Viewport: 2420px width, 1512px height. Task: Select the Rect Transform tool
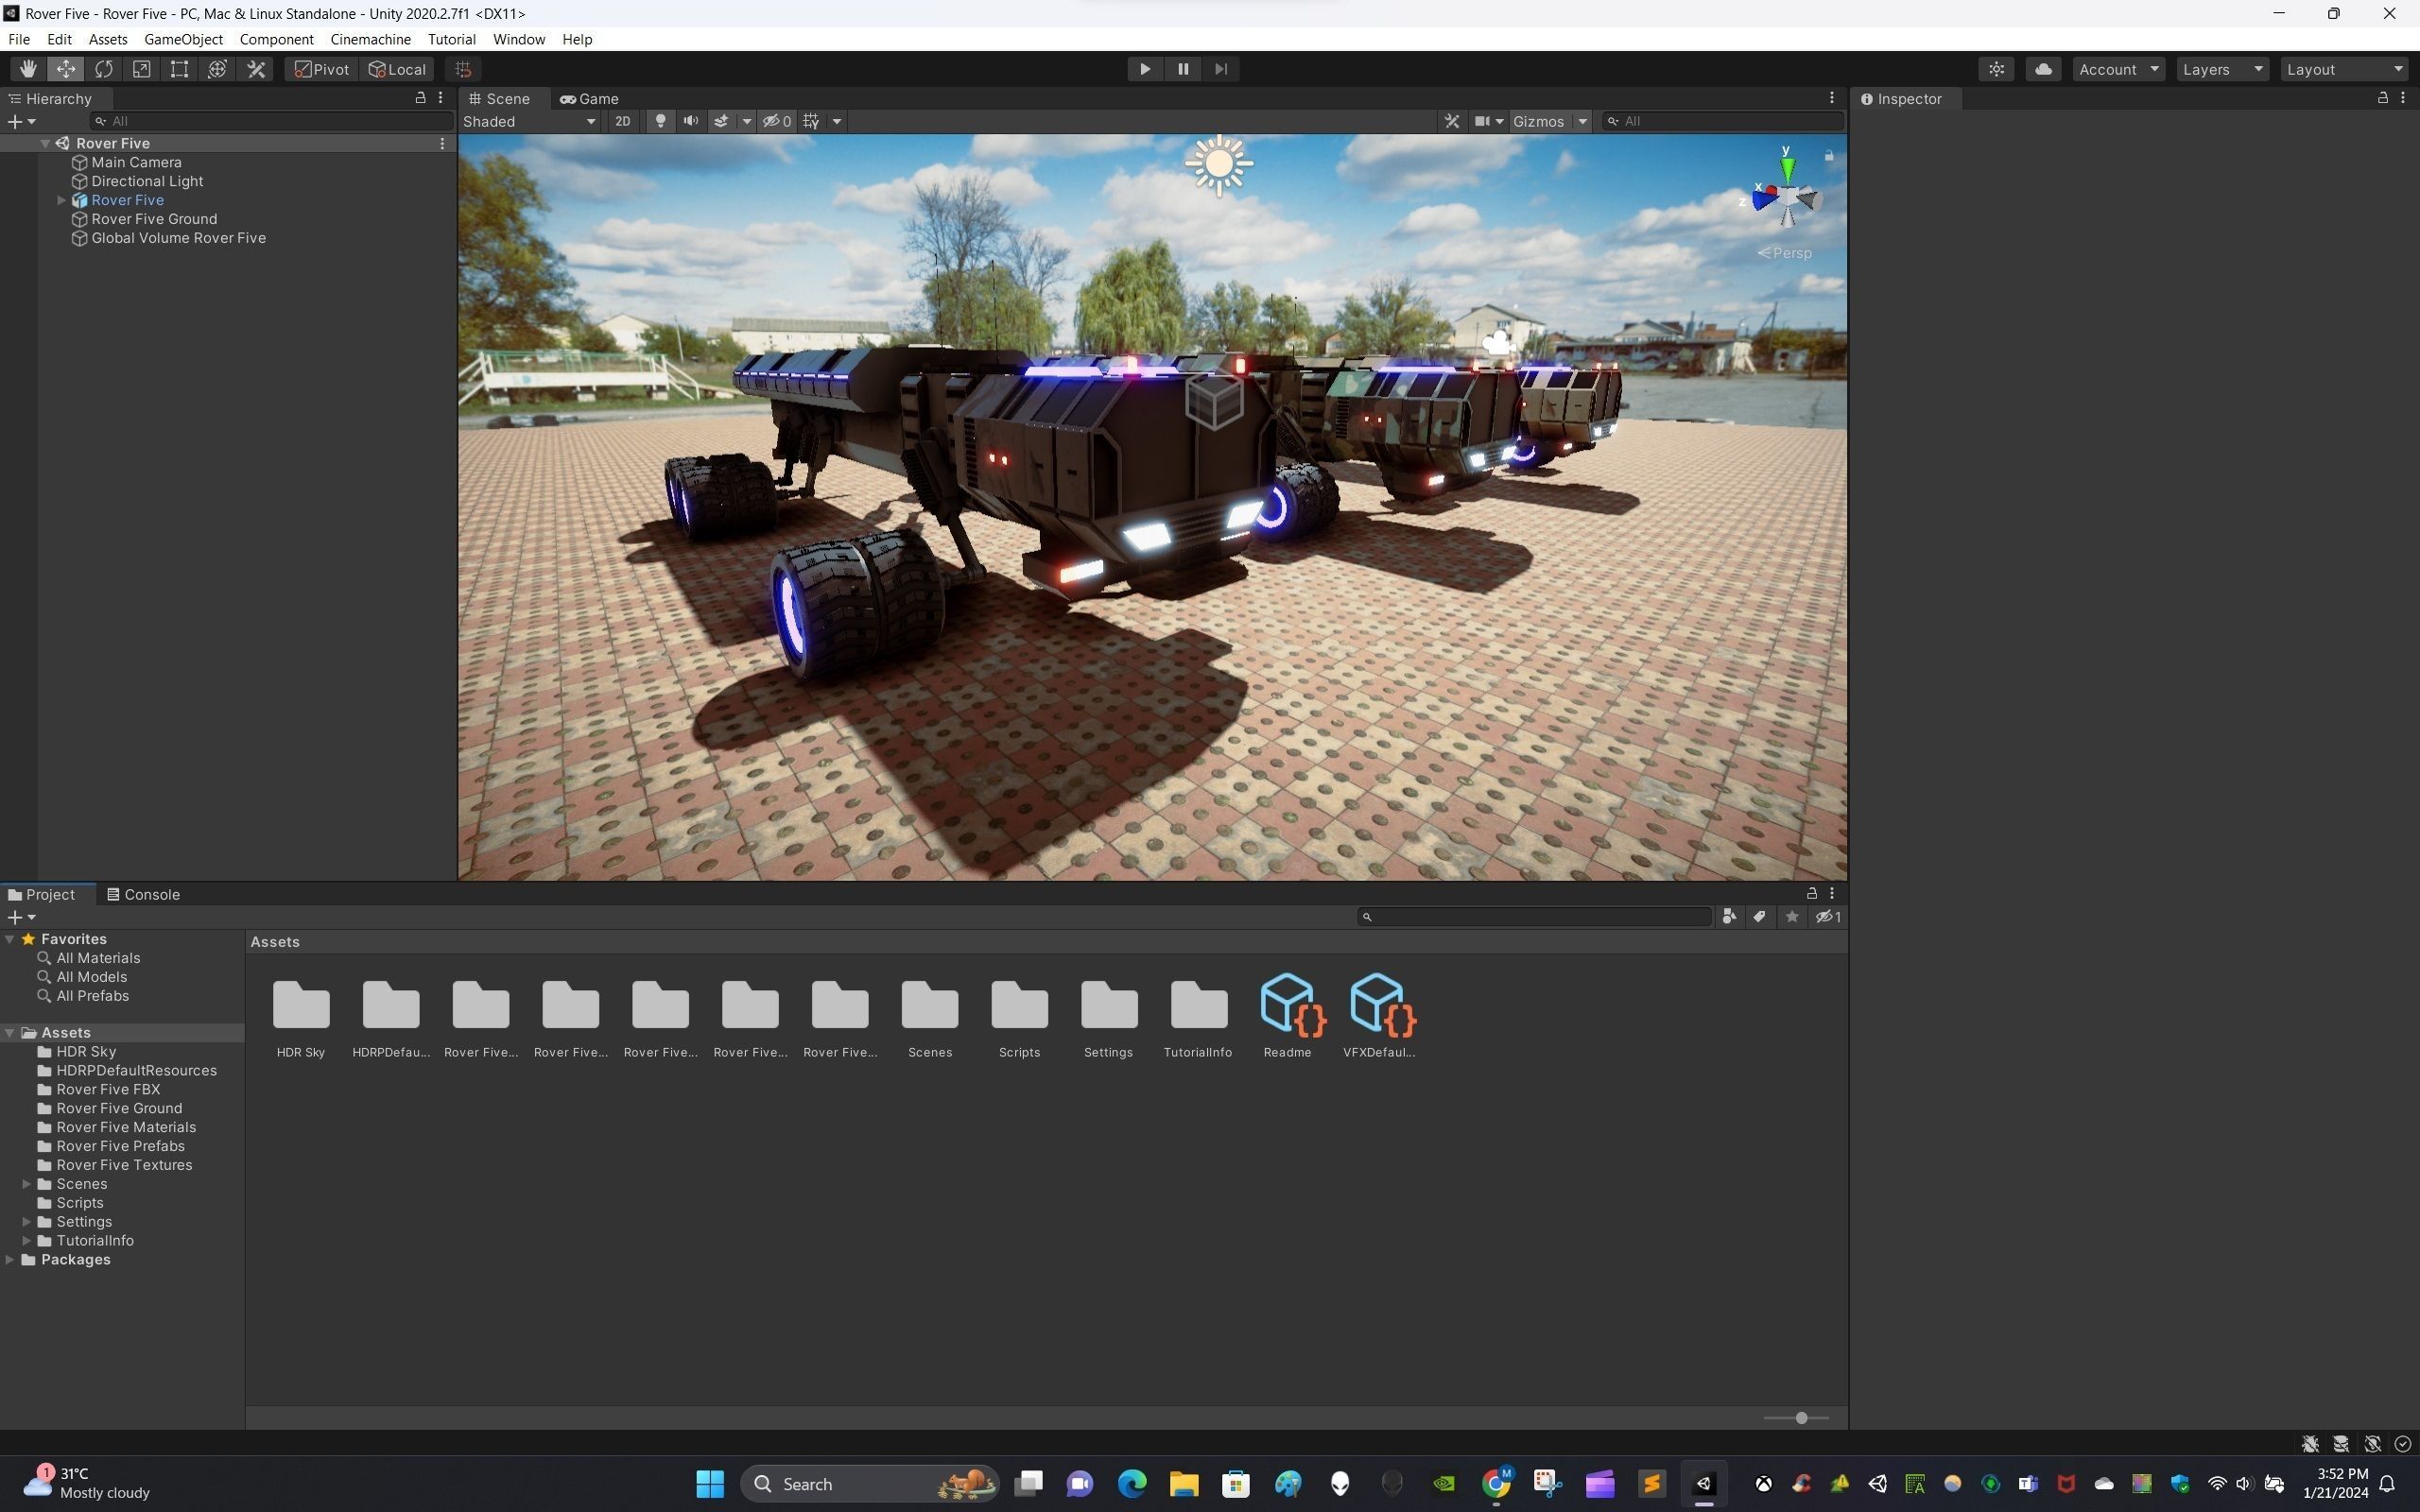click(x=179, y=69)
